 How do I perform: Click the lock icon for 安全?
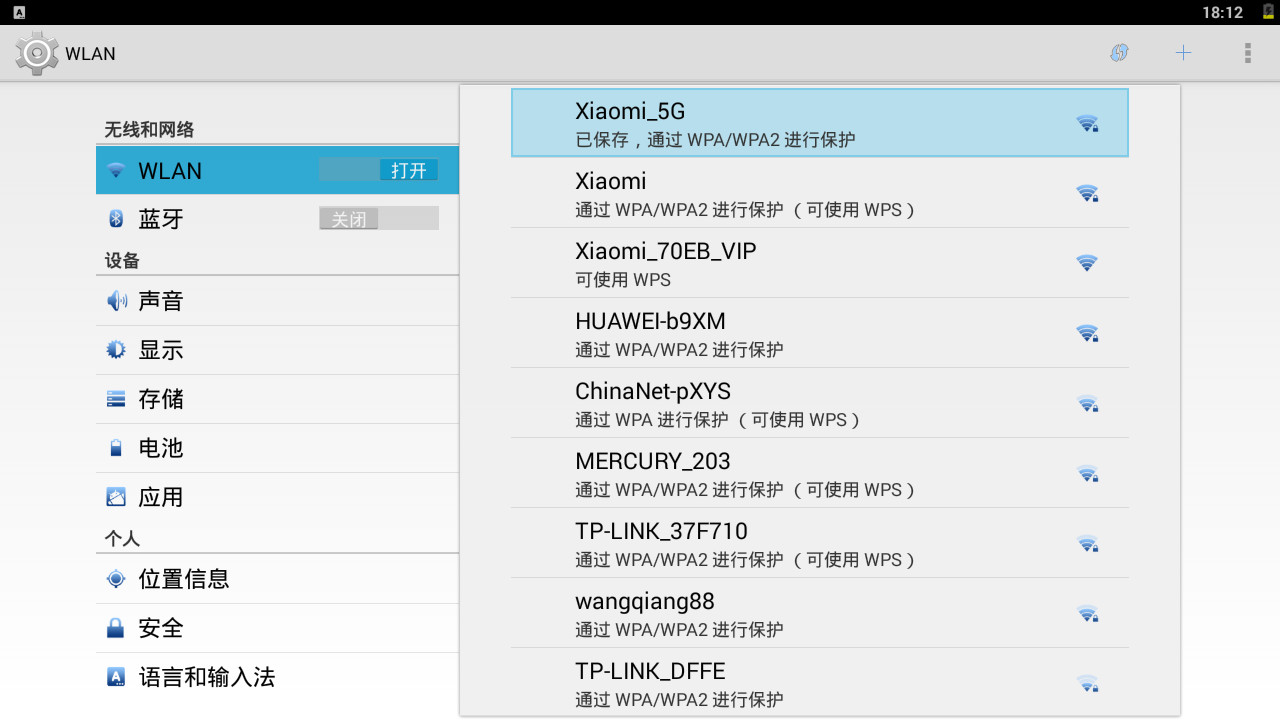click(x=116, y=628)
